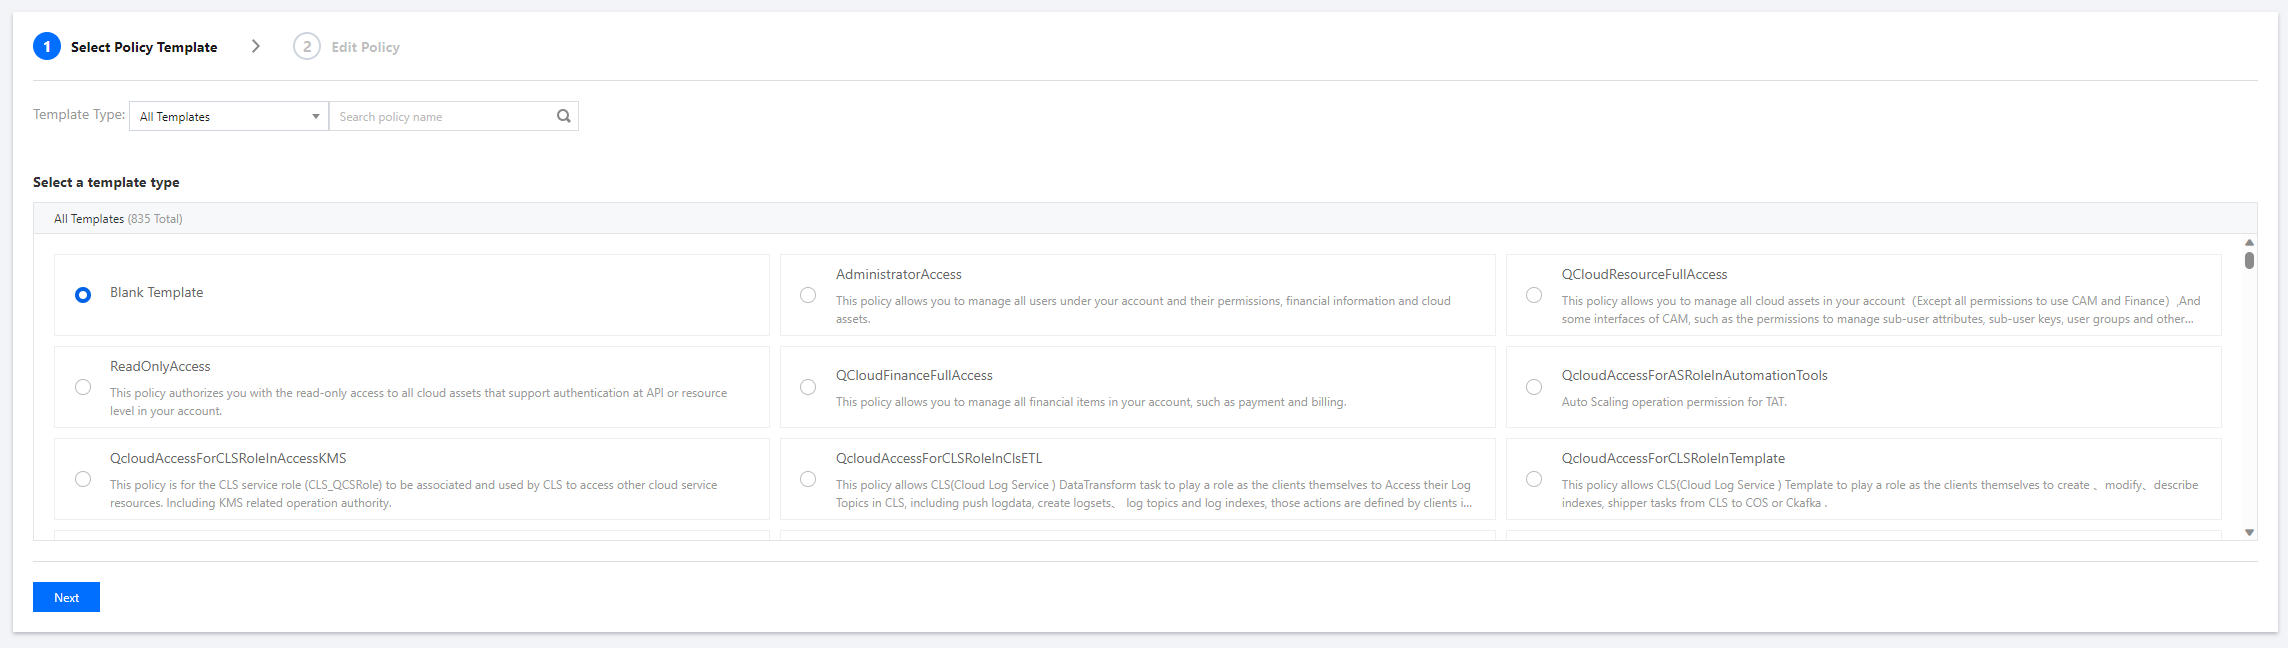This screenshot has width=2288, height=648.
Task: Click the QcloudAccessForCLSRoleInTemplate policy title
Action: coord(1673,458)
